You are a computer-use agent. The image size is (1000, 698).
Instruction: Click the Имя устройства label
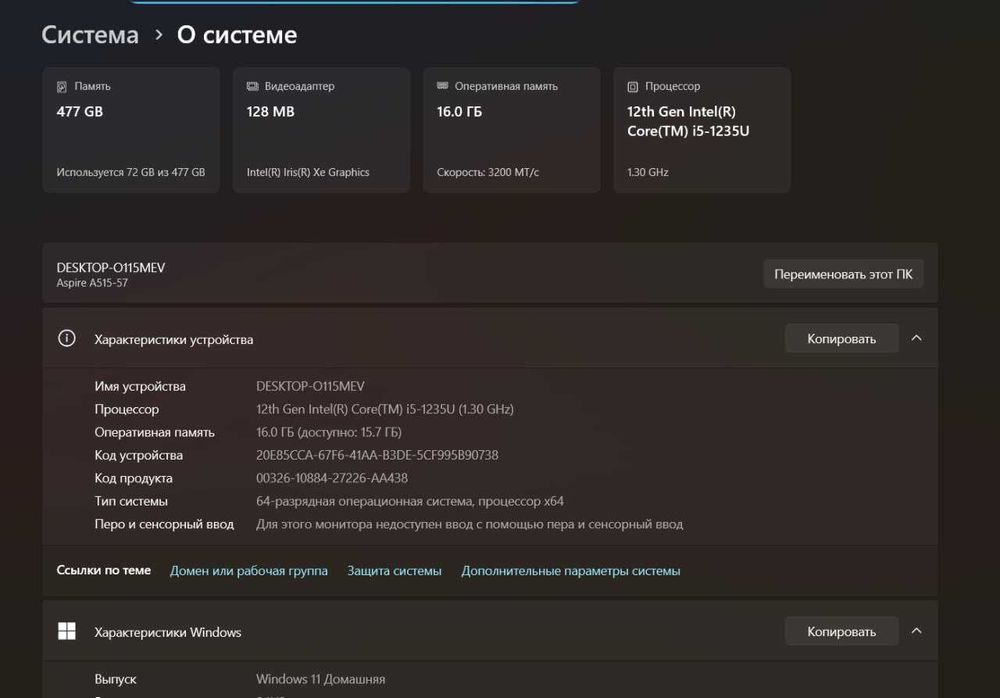point(140,386)
